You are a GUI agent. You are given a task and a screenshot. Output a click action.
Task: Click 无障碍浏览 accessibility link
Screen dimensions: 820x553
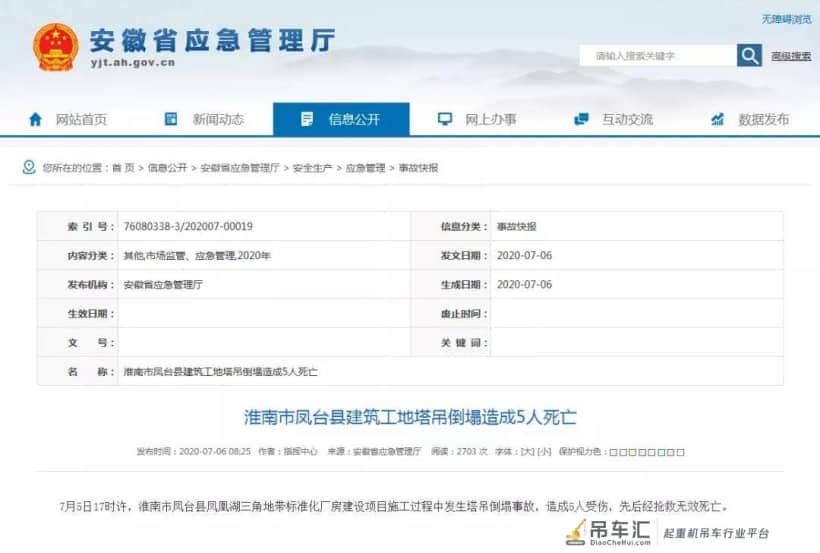point(787,19)
